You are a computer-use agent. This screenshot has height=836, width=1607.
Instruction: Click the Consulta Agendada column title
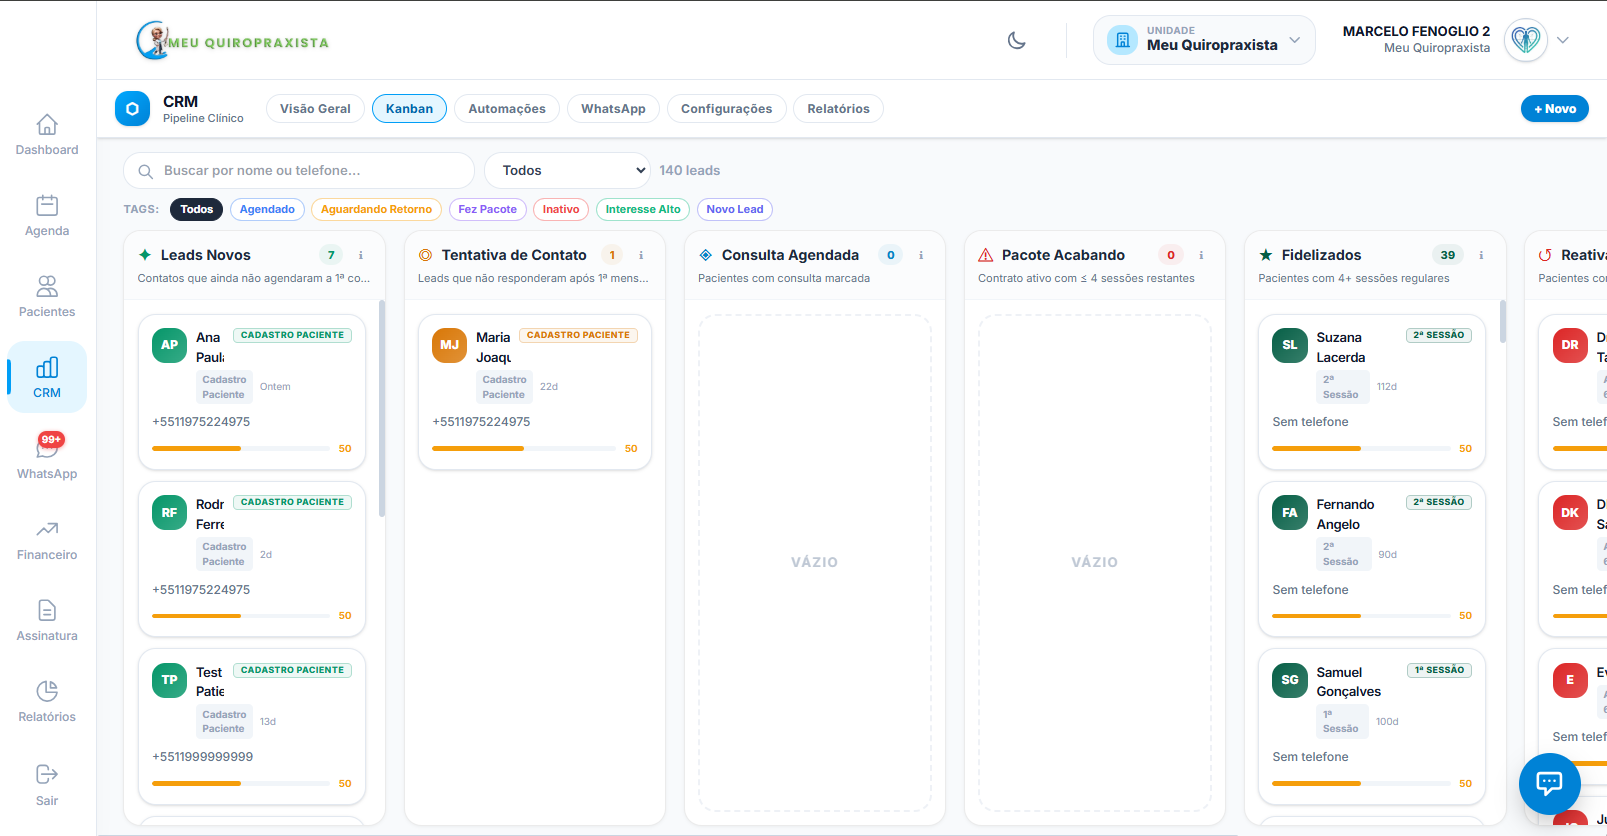coord(790,255)
